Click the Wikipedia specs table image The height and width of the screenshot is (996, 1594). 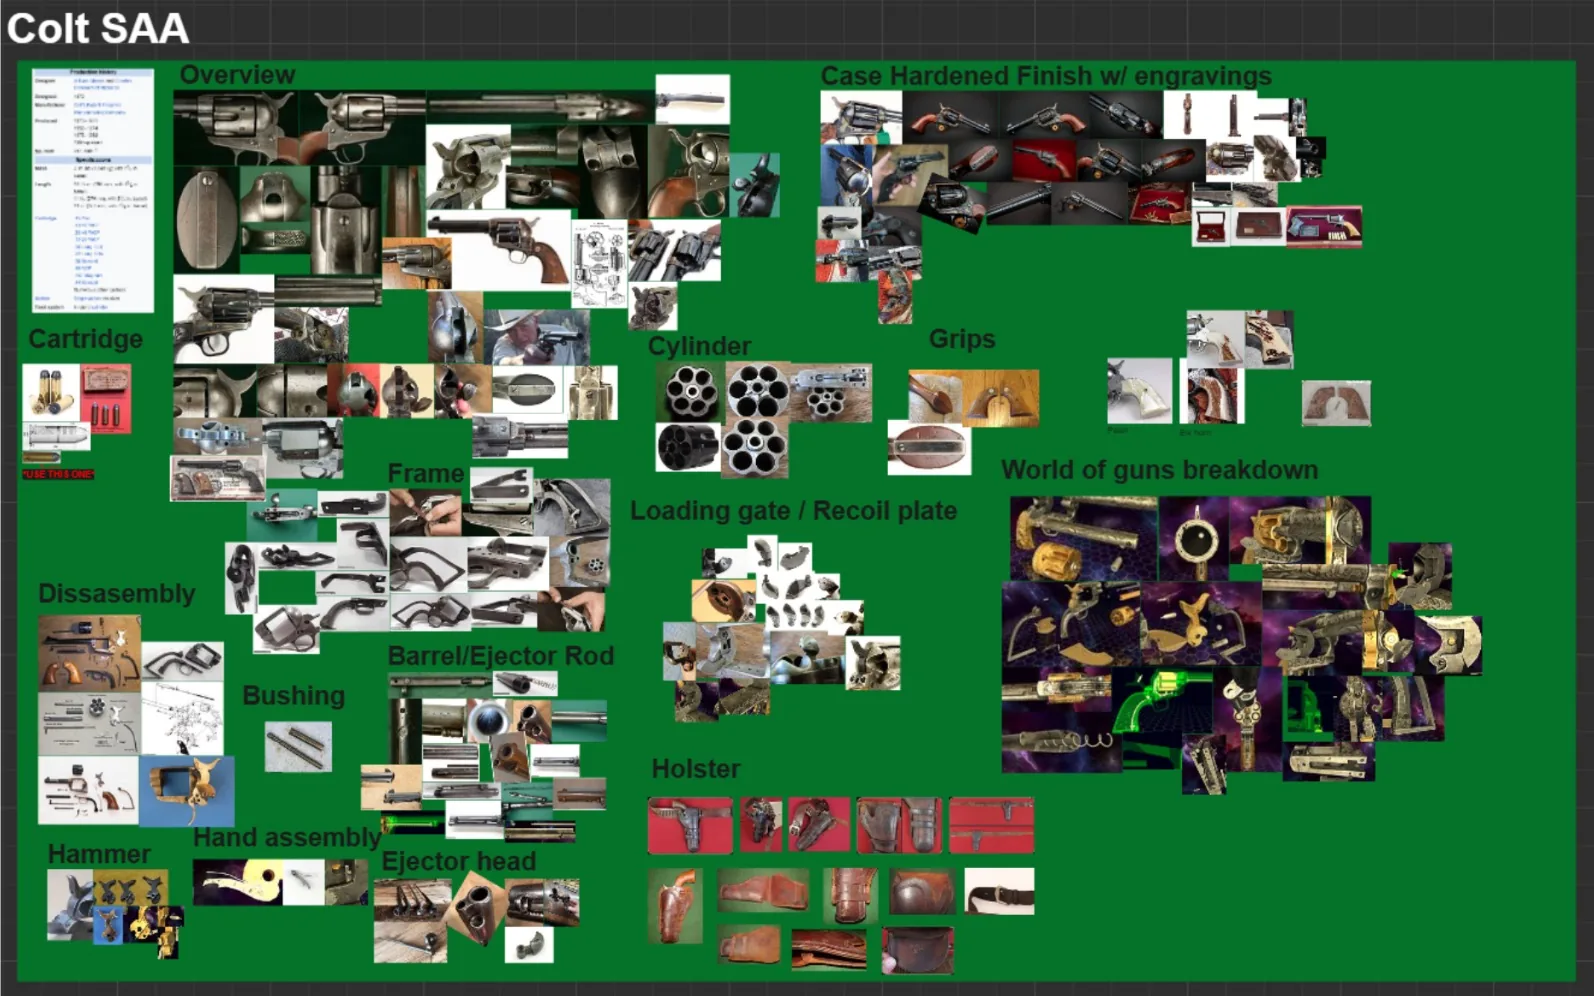93,190
